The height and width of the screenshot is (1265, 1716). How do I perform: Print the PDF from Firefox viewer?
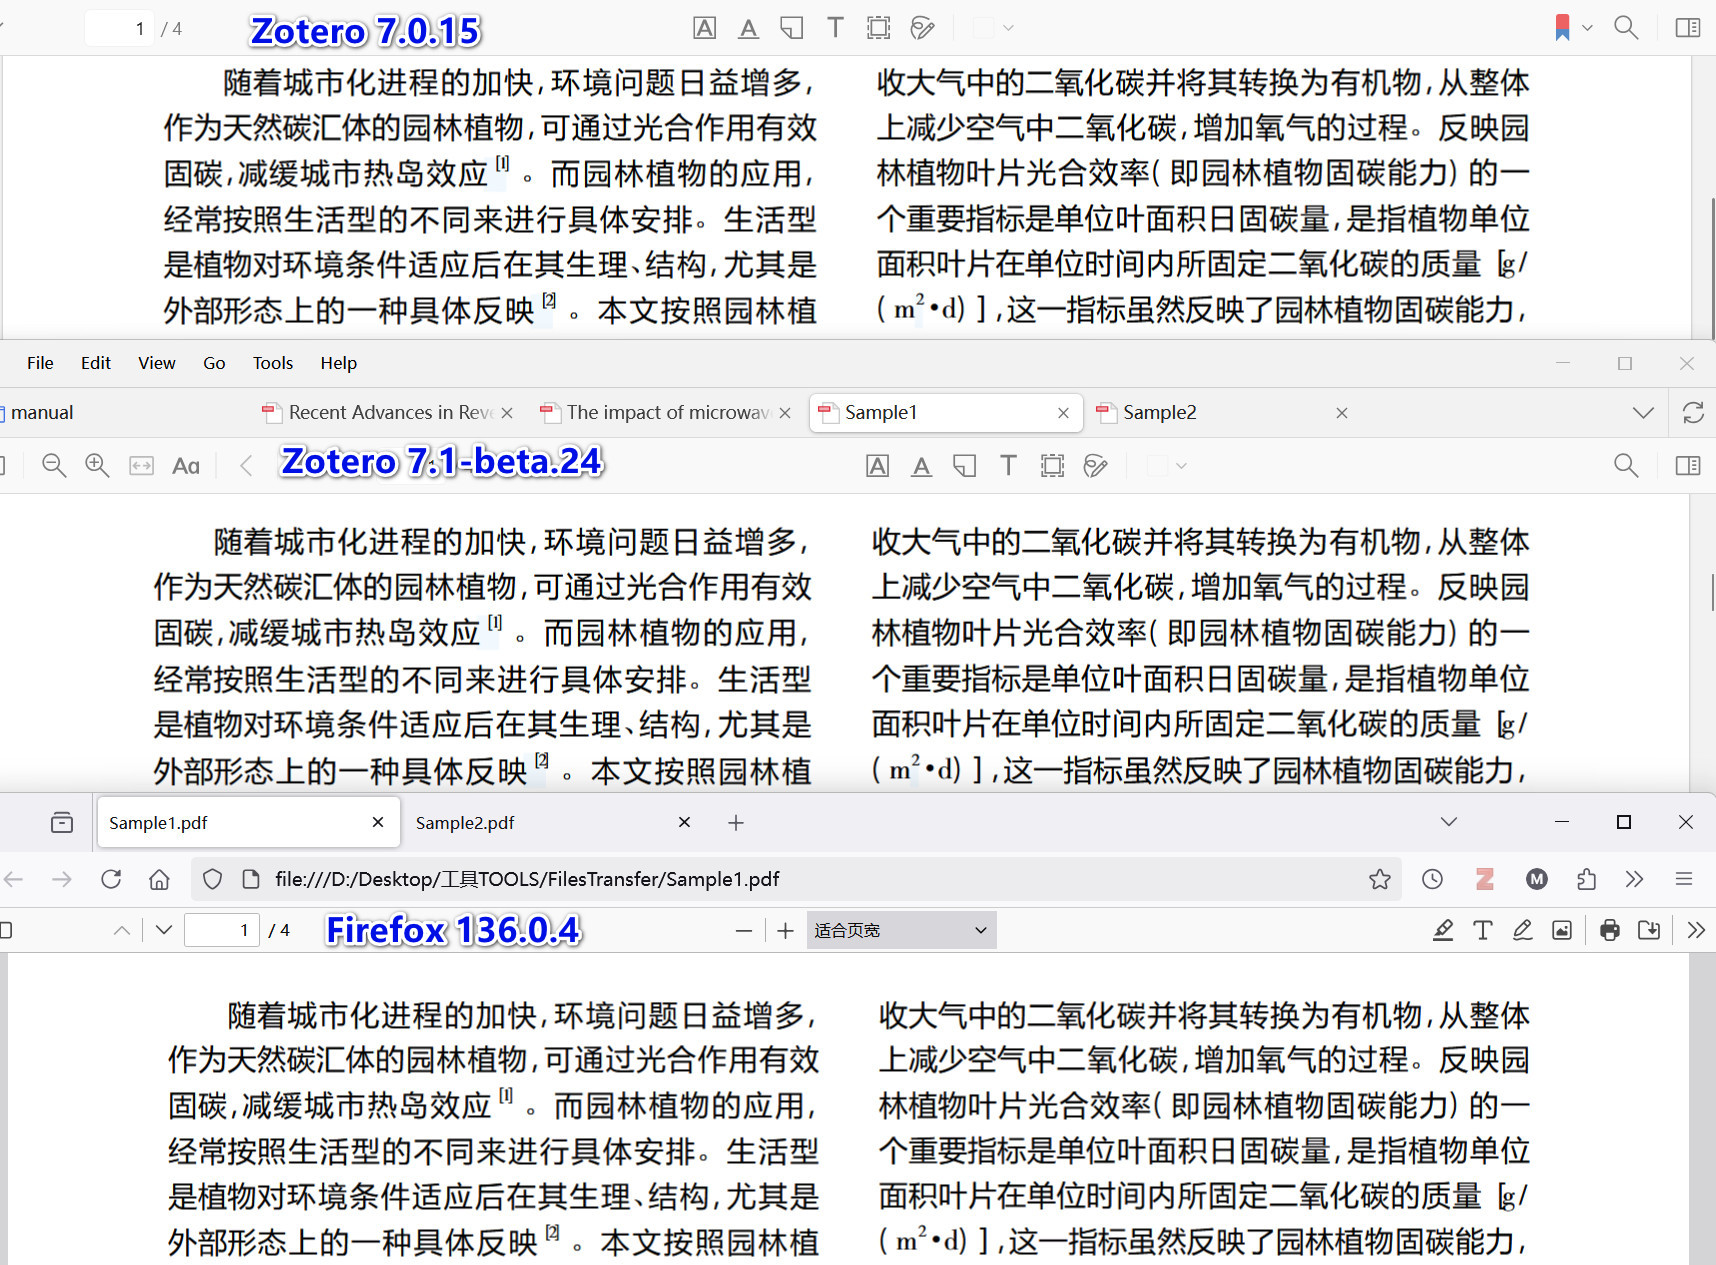tap(1609, 930)
